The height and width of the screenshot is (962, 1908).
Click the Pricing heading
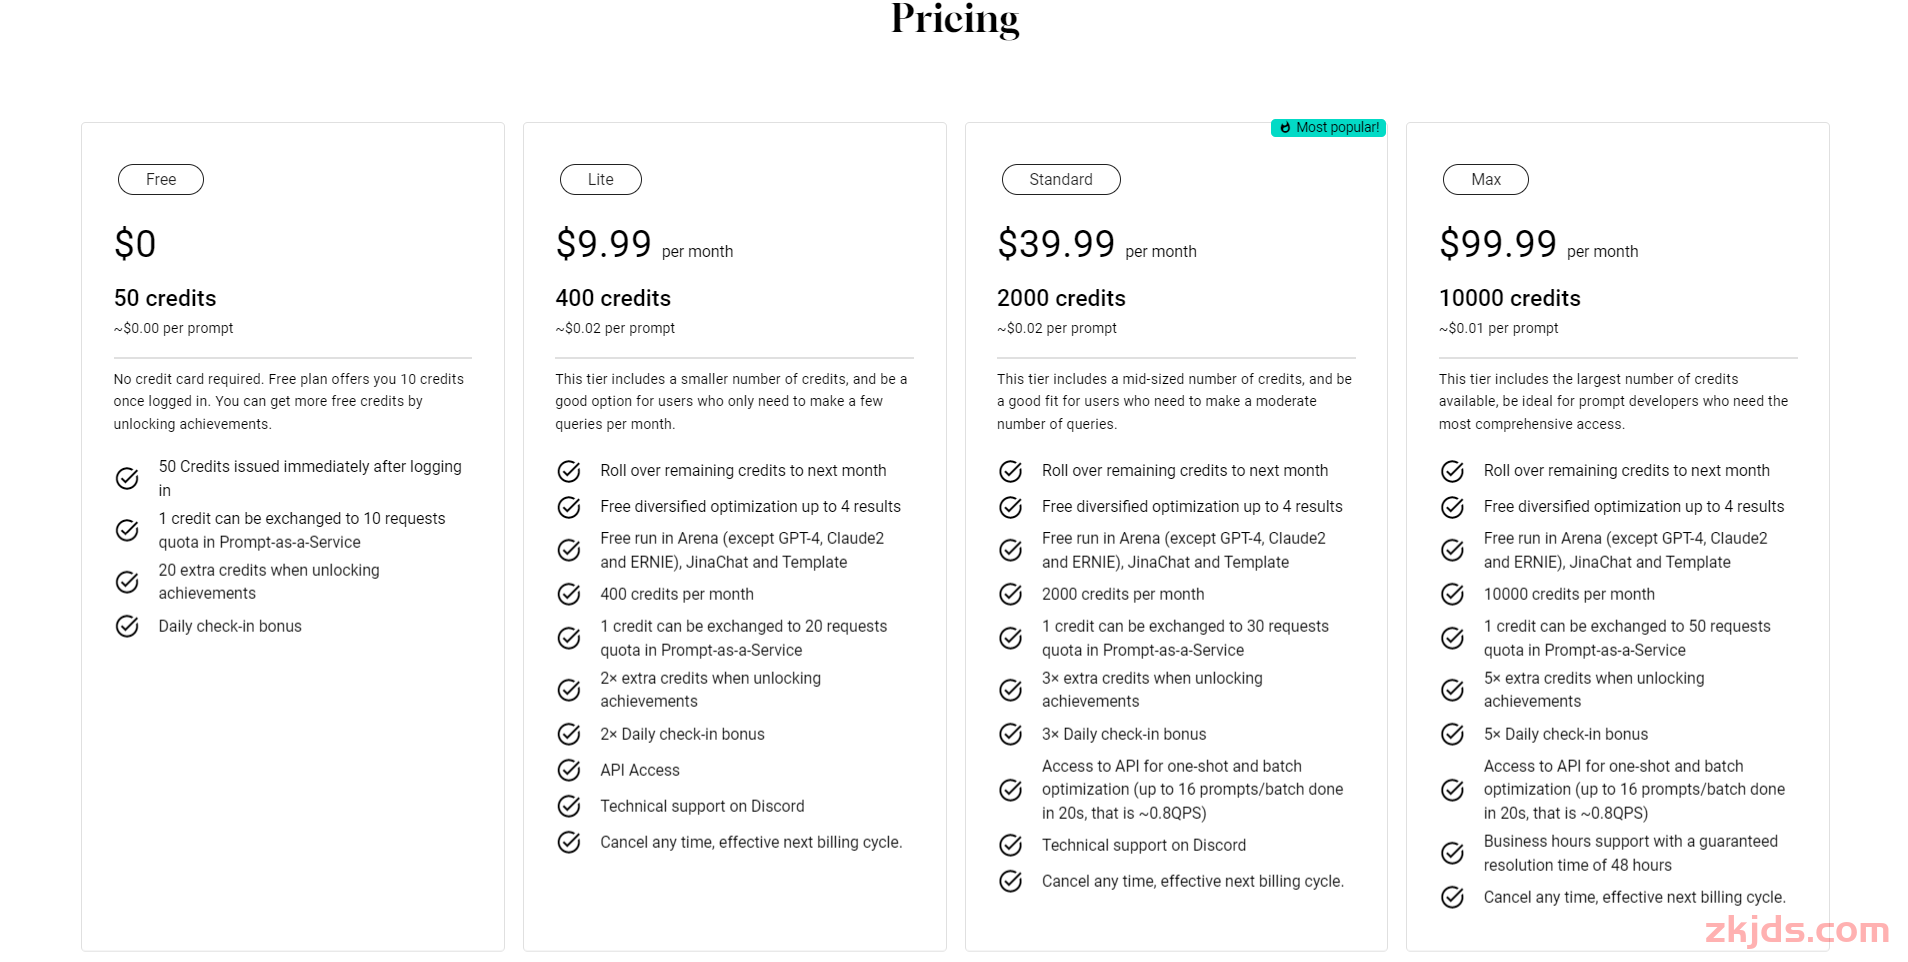click(955, 18)
